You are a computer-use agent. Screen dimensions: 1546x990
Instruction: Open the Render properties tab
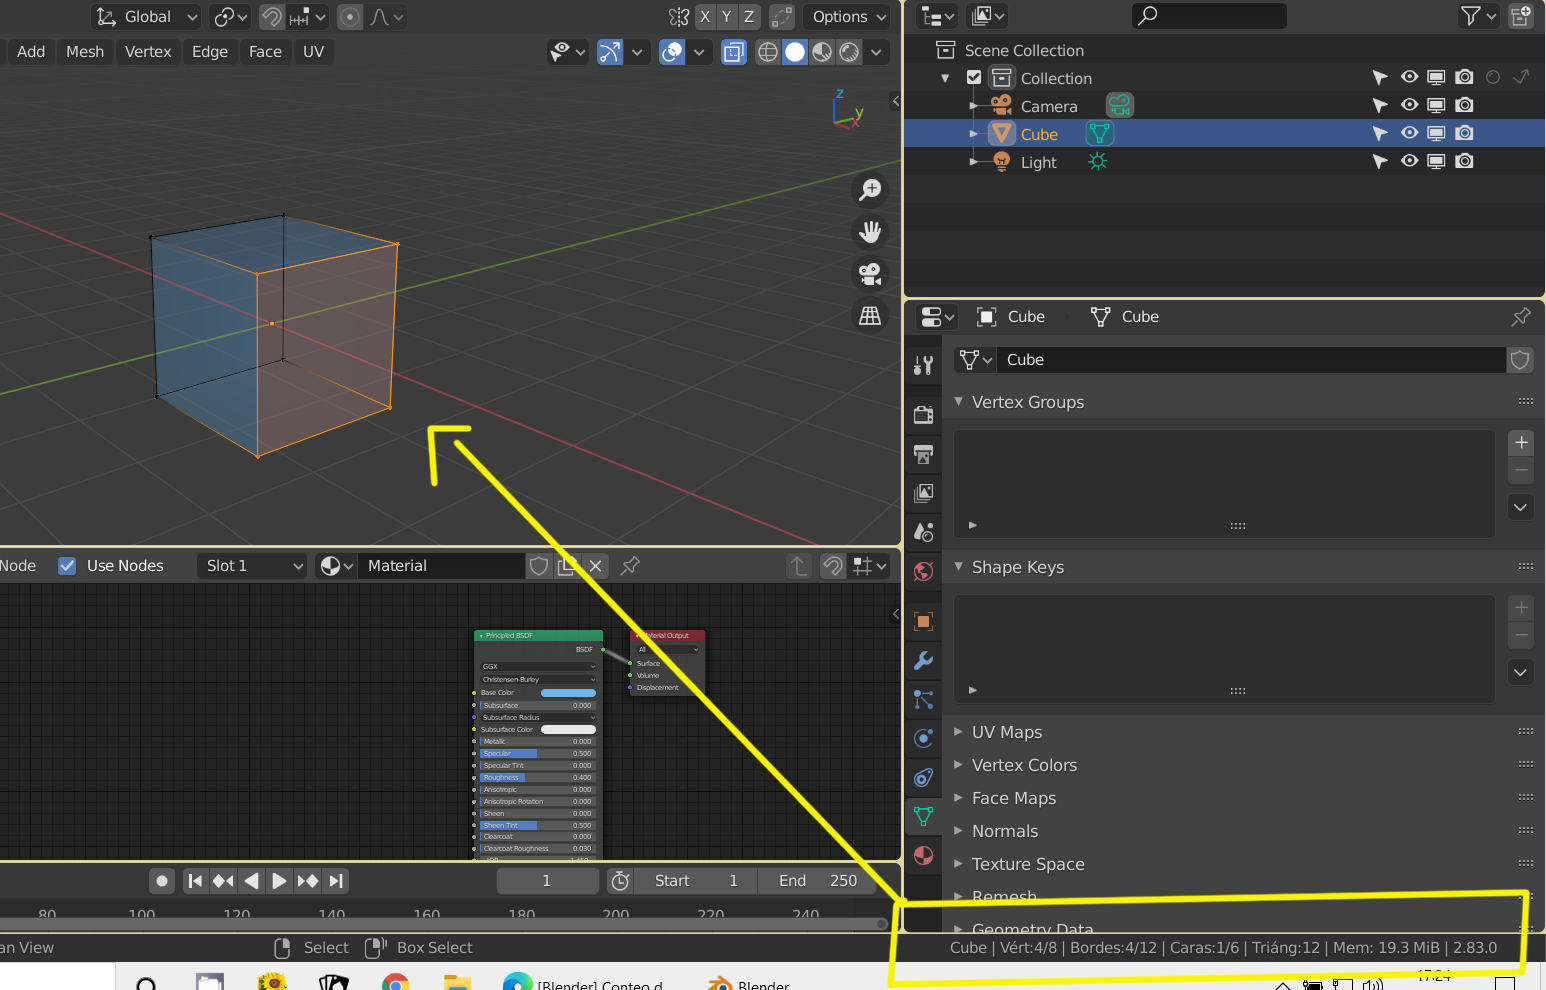click(x=924, y=414)
